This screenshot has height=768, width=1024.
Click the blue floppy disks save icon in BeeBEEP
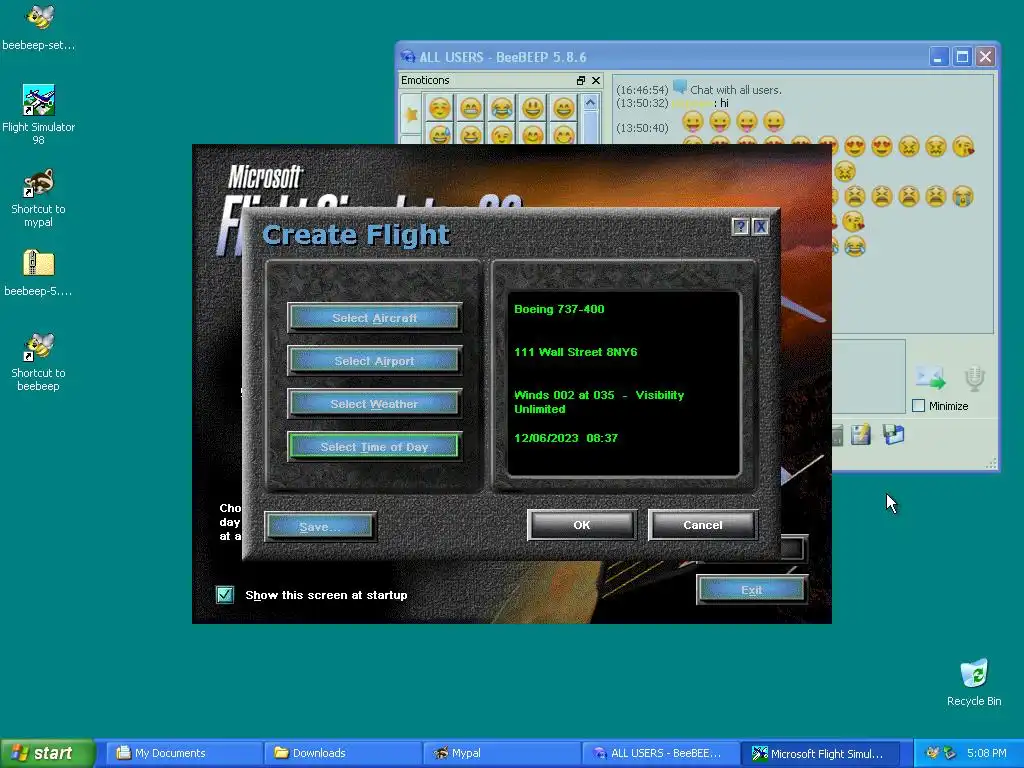tap(893, 434)
